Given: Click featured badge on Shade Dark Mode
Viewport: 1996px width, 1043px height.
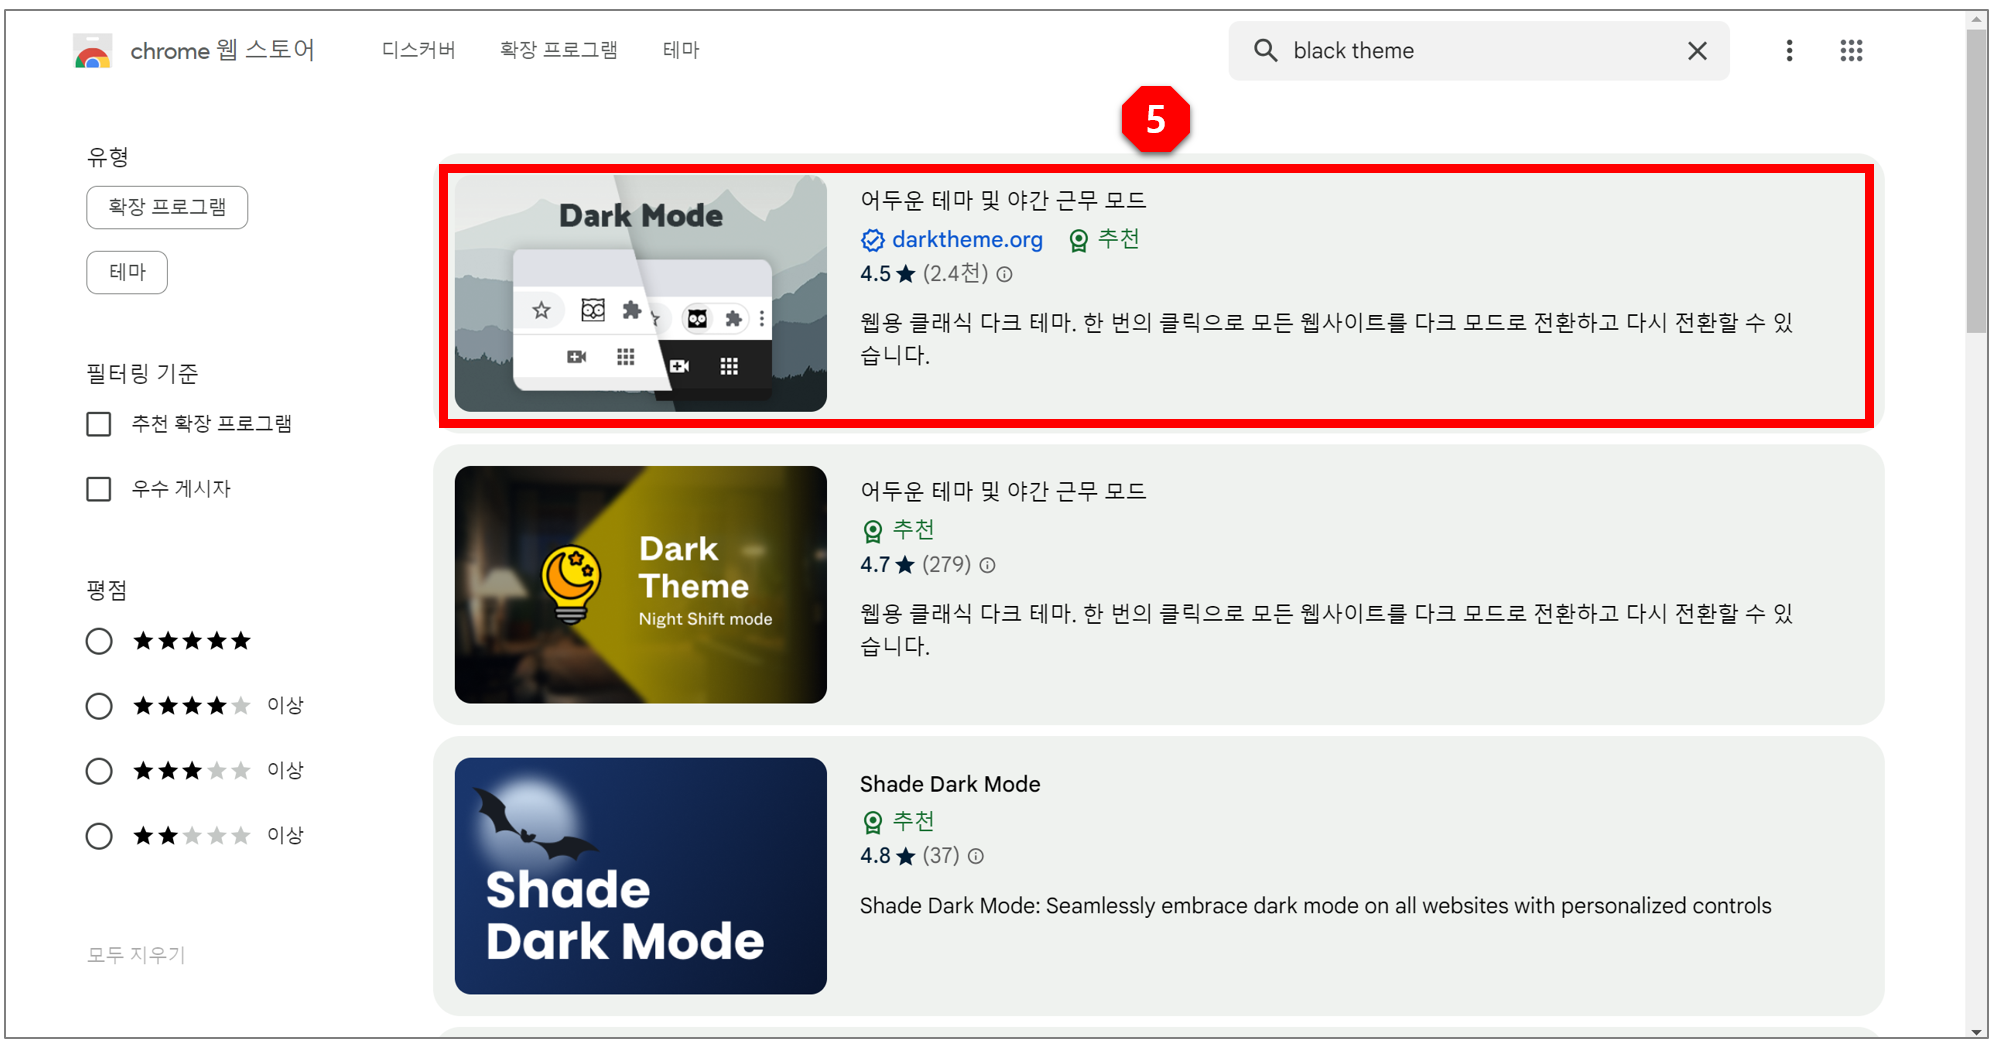Looking at the screenshot, I should [898, 822].
